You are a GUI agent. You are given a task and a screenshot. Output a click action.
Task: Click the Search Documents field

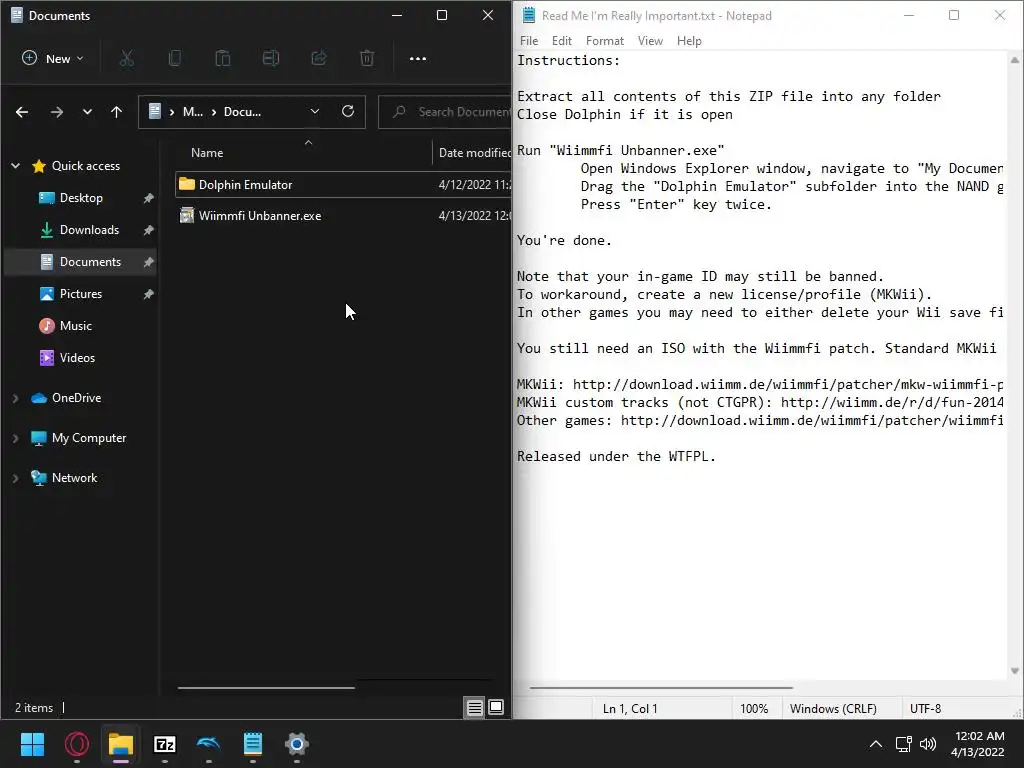[445, 112]
